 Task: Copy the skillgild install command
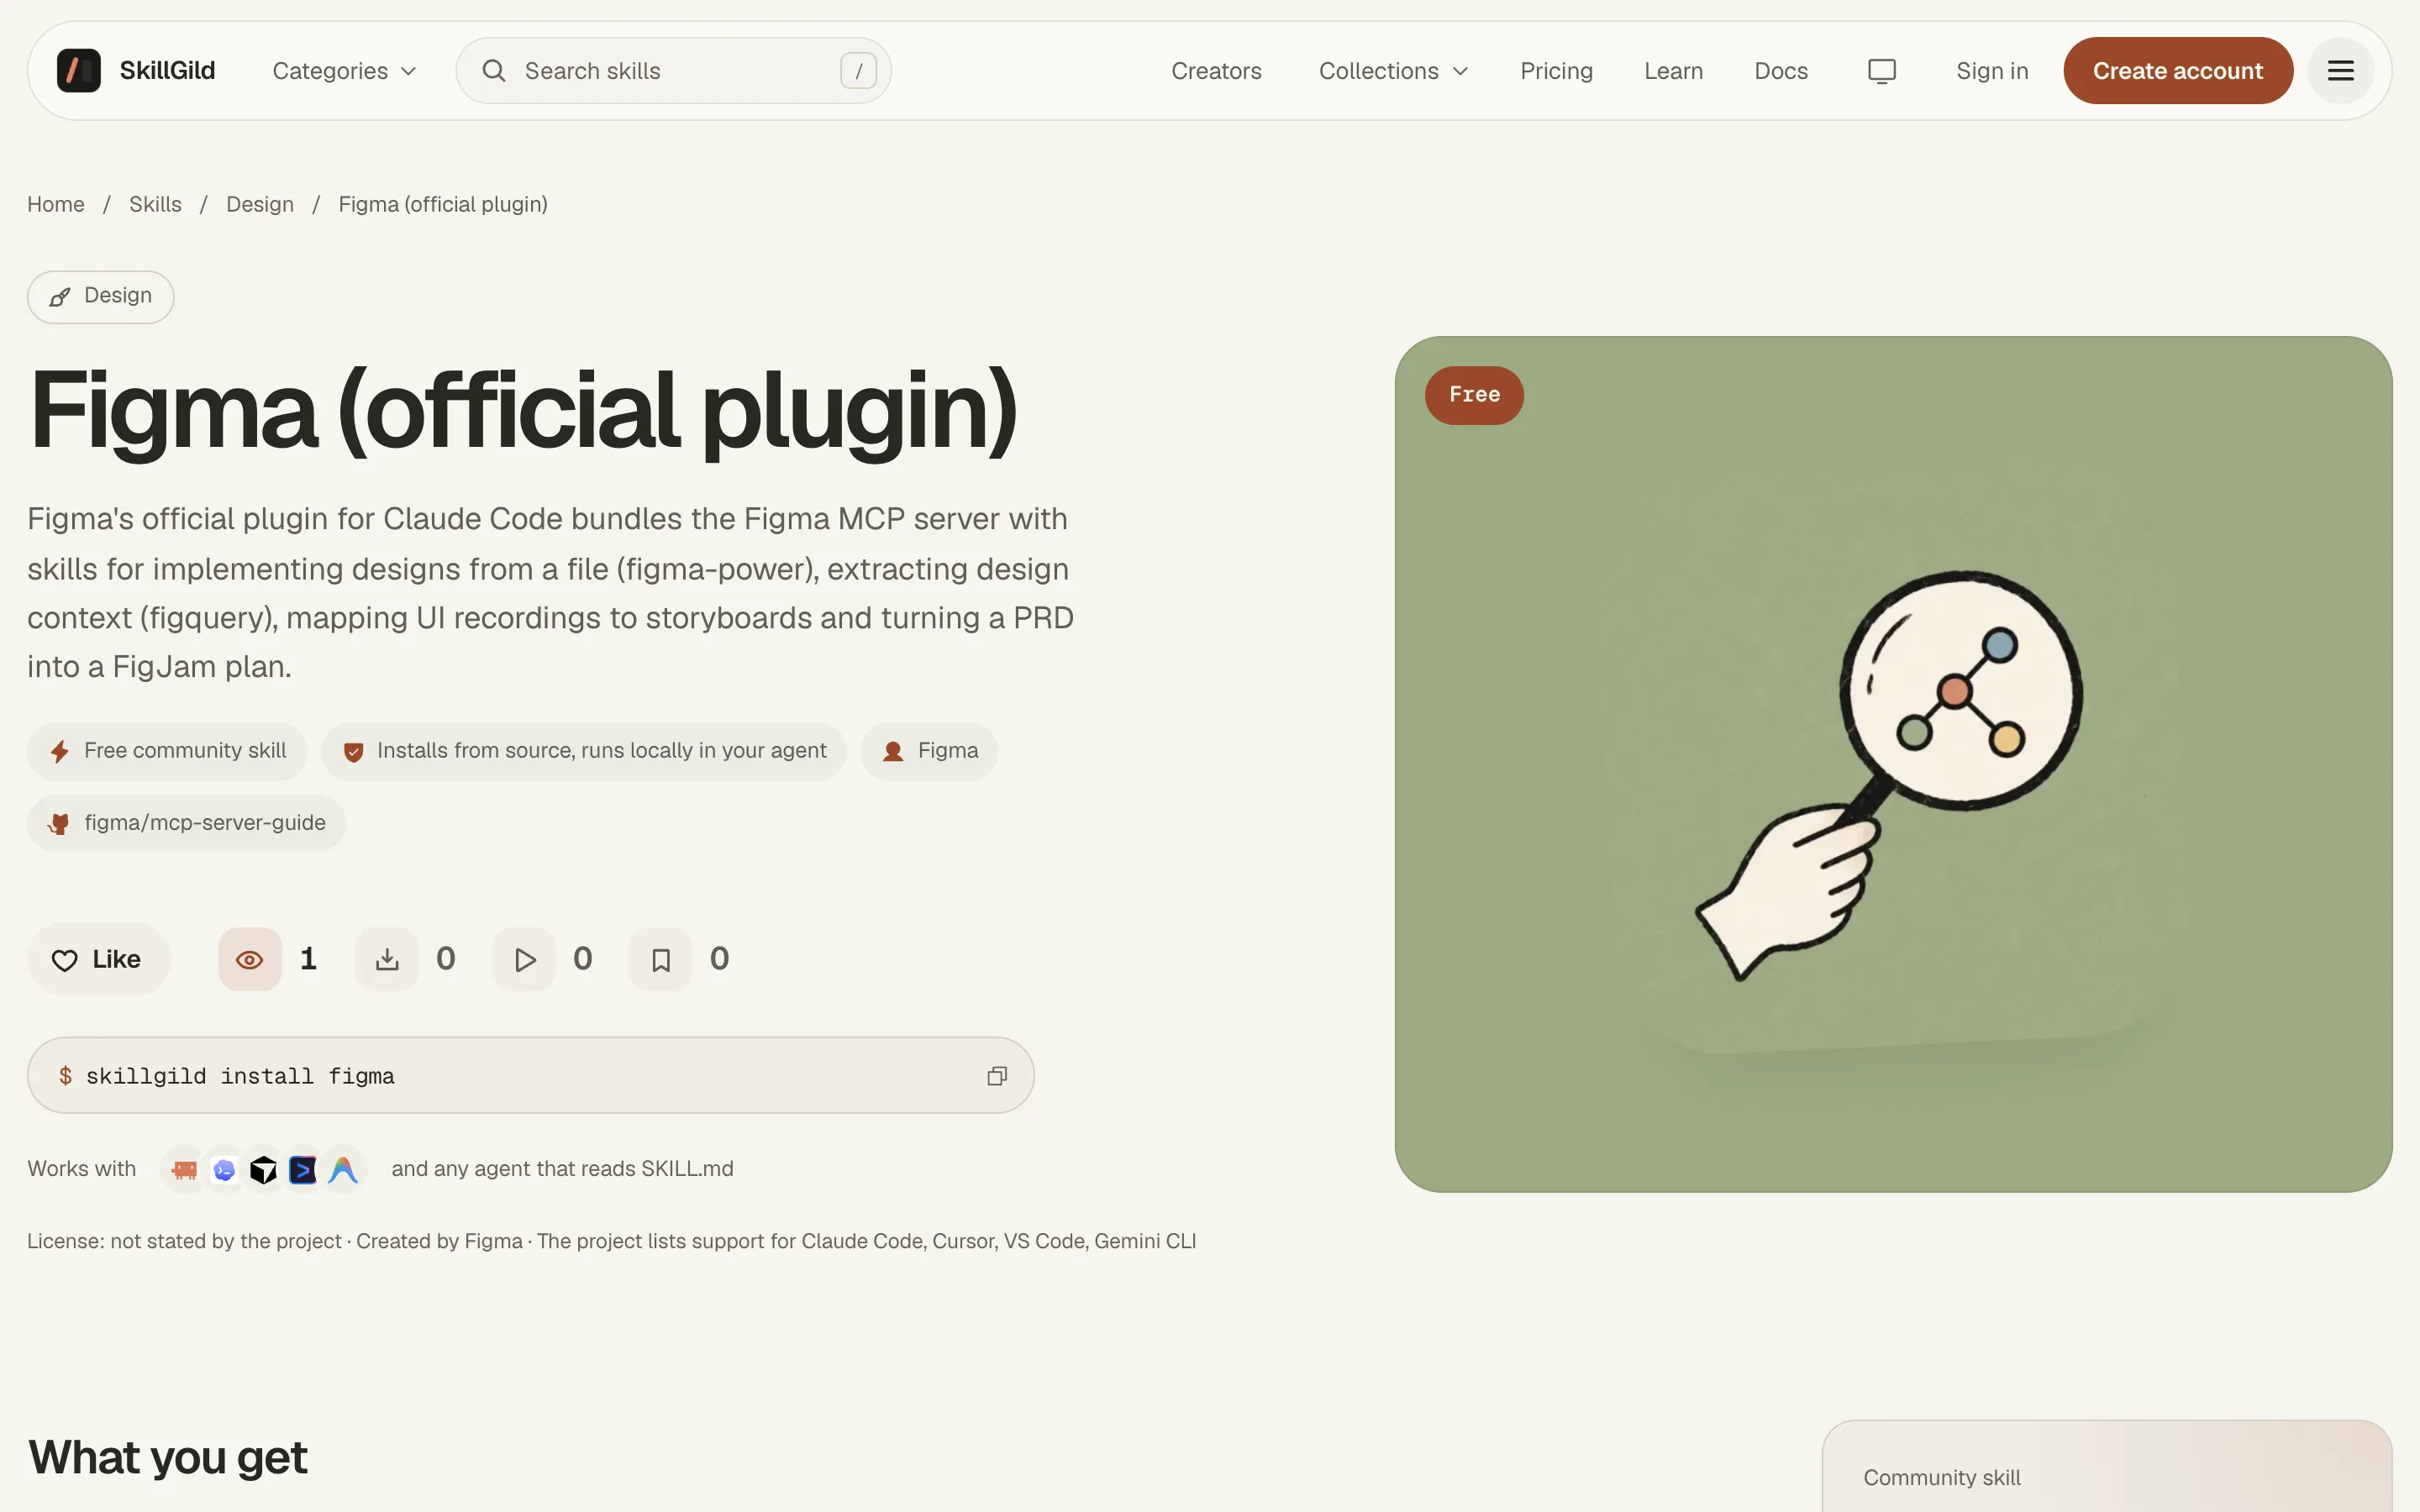pyautogui.click(x=997, y=1076)
